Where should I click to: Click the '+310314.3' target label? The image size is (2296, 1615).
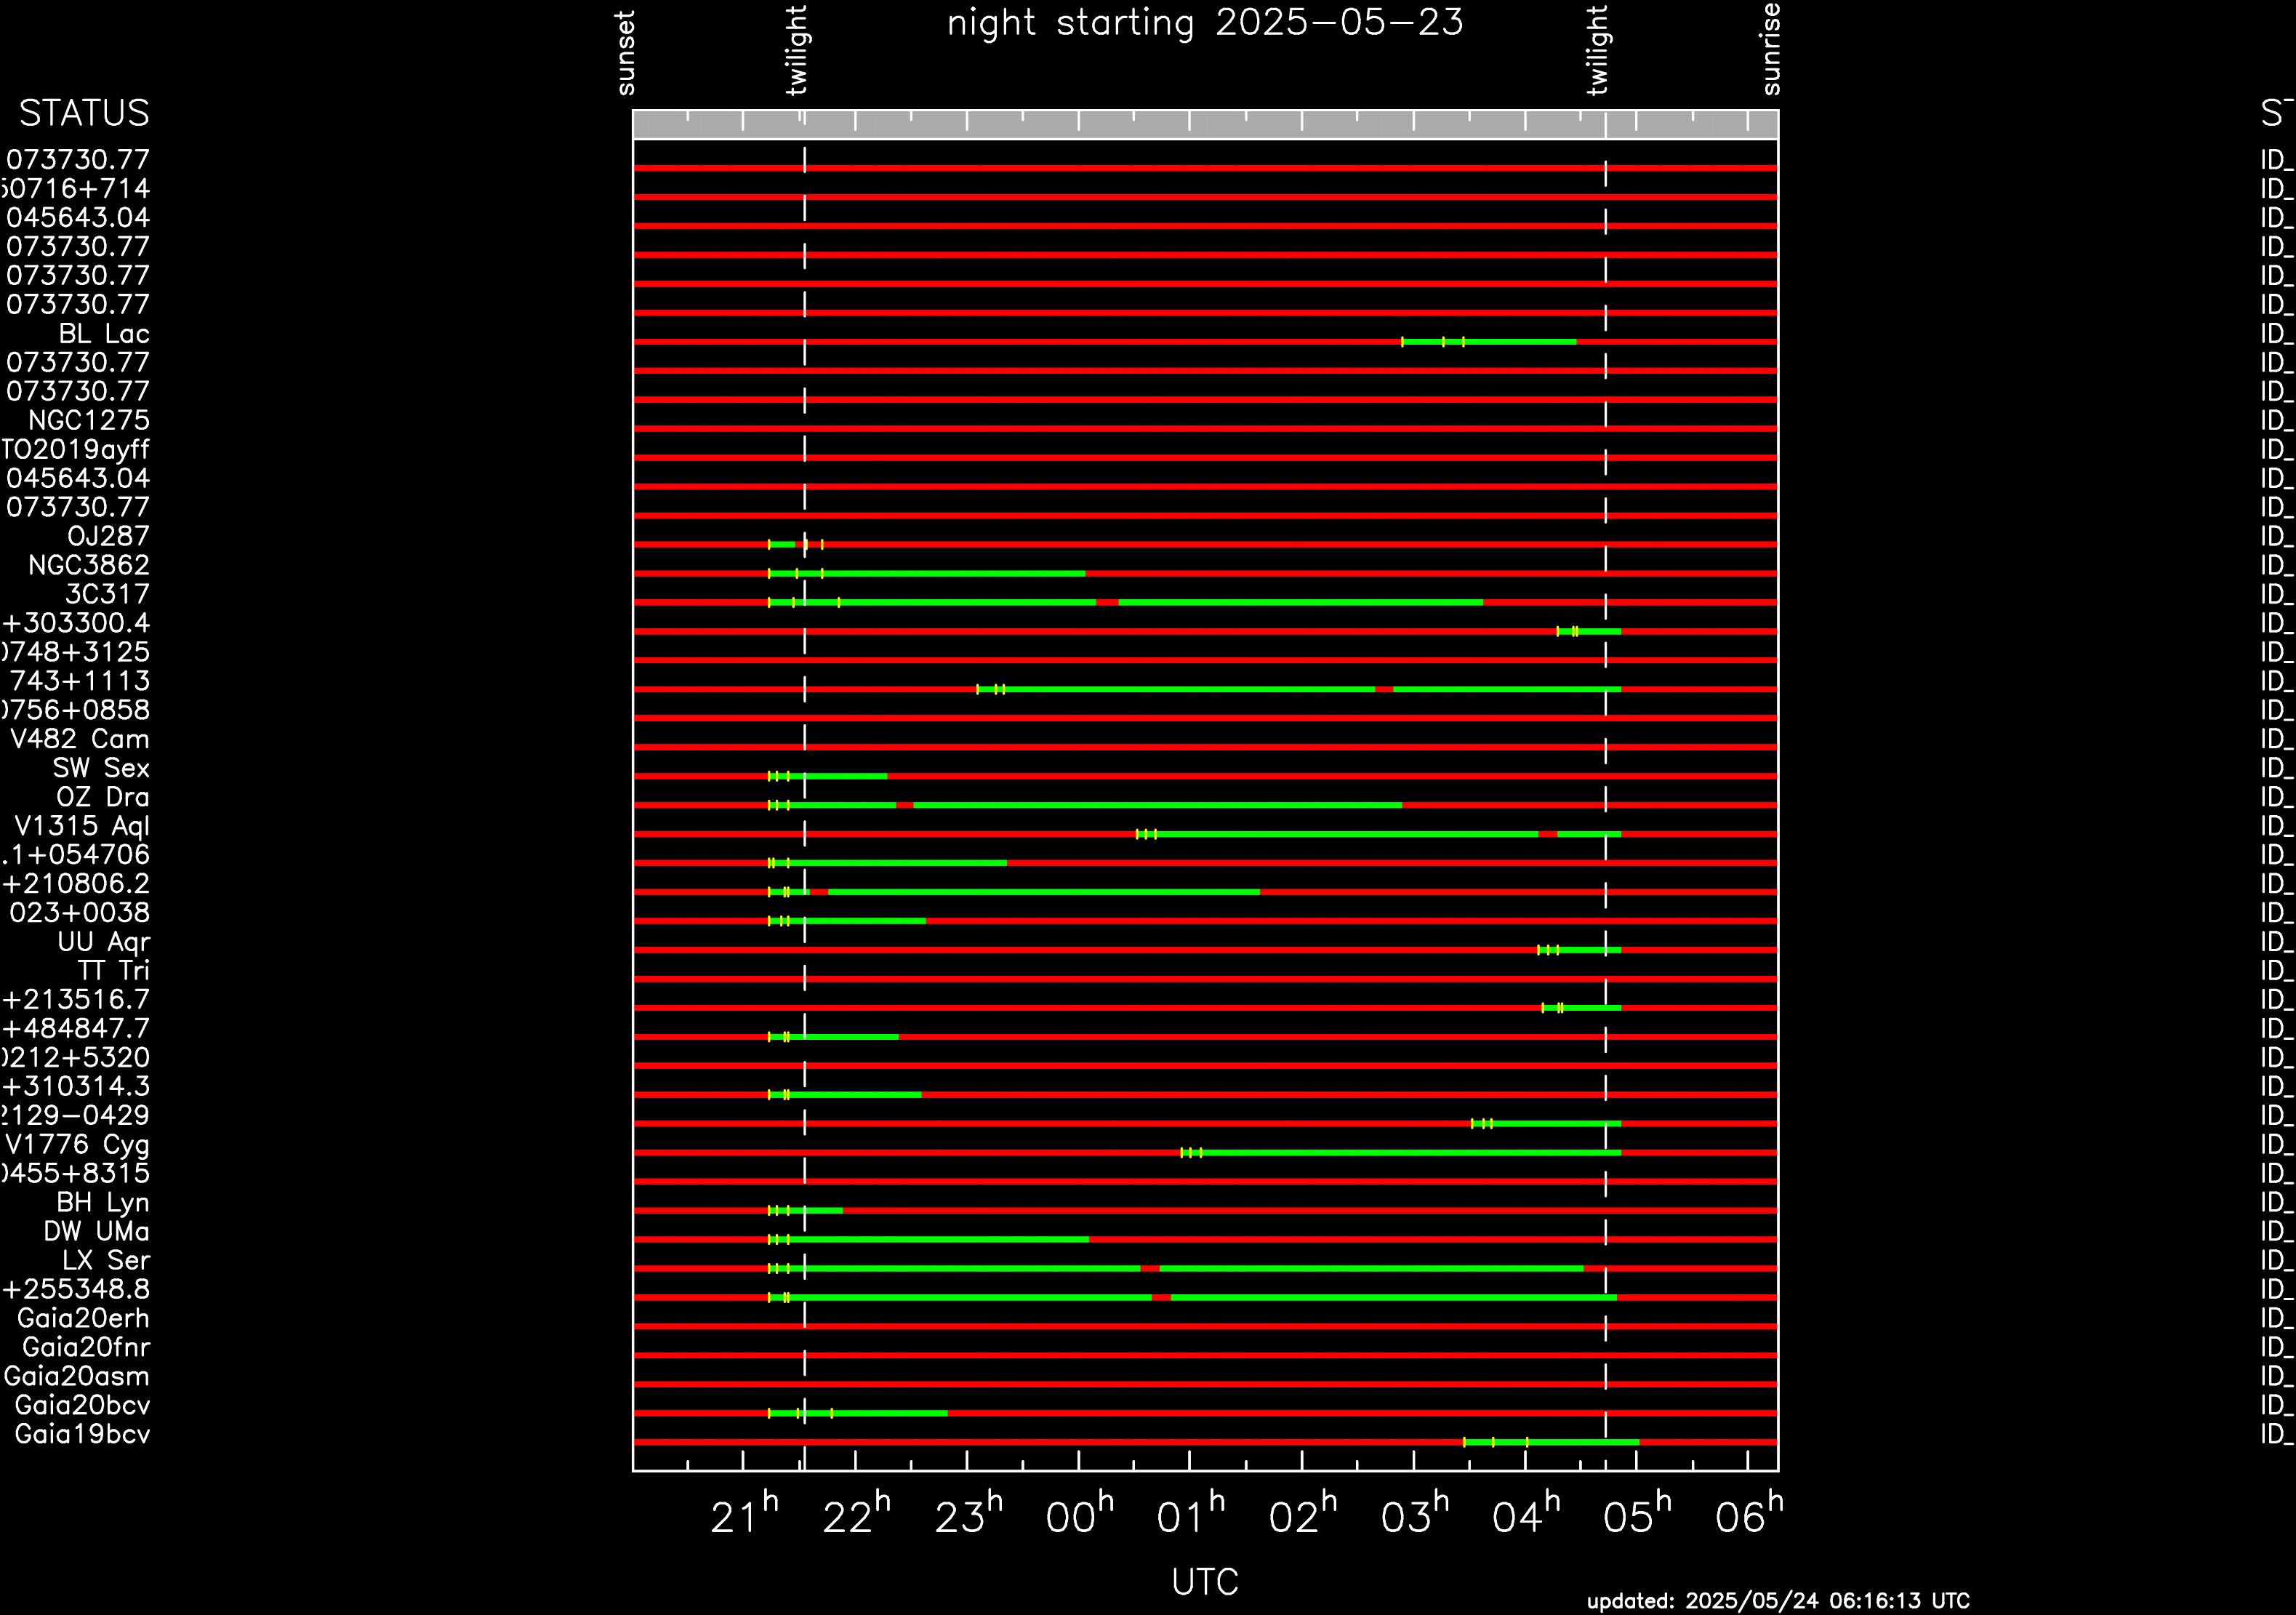(x=76, y=1088)
